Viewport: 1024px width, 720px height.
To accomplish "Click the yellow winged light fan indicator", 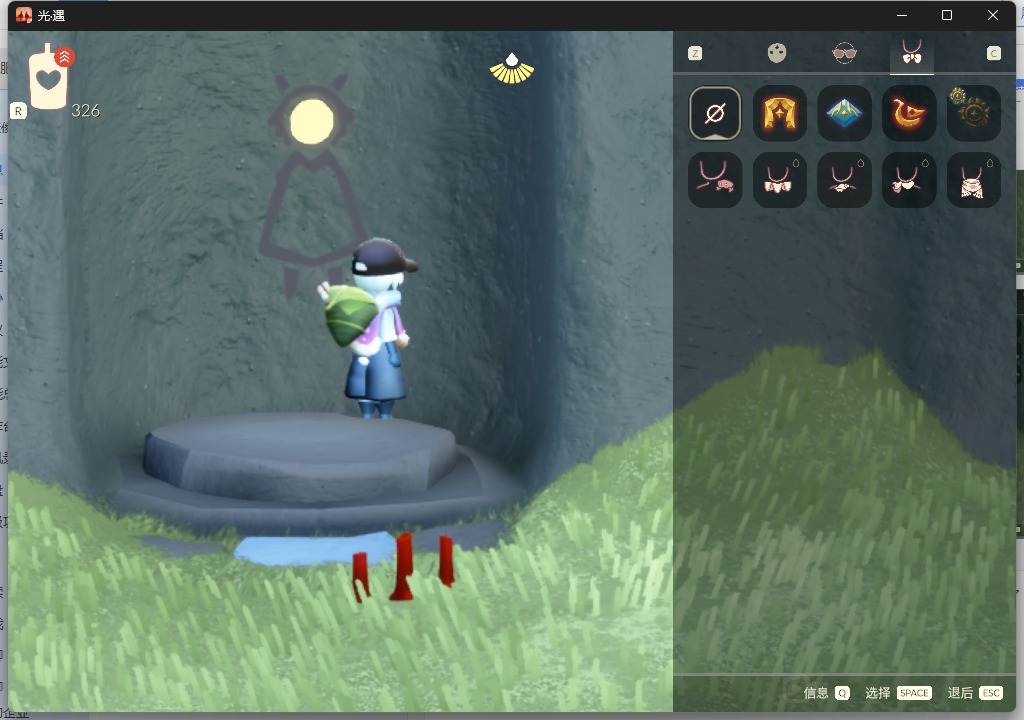I will (x=512, y=69).
